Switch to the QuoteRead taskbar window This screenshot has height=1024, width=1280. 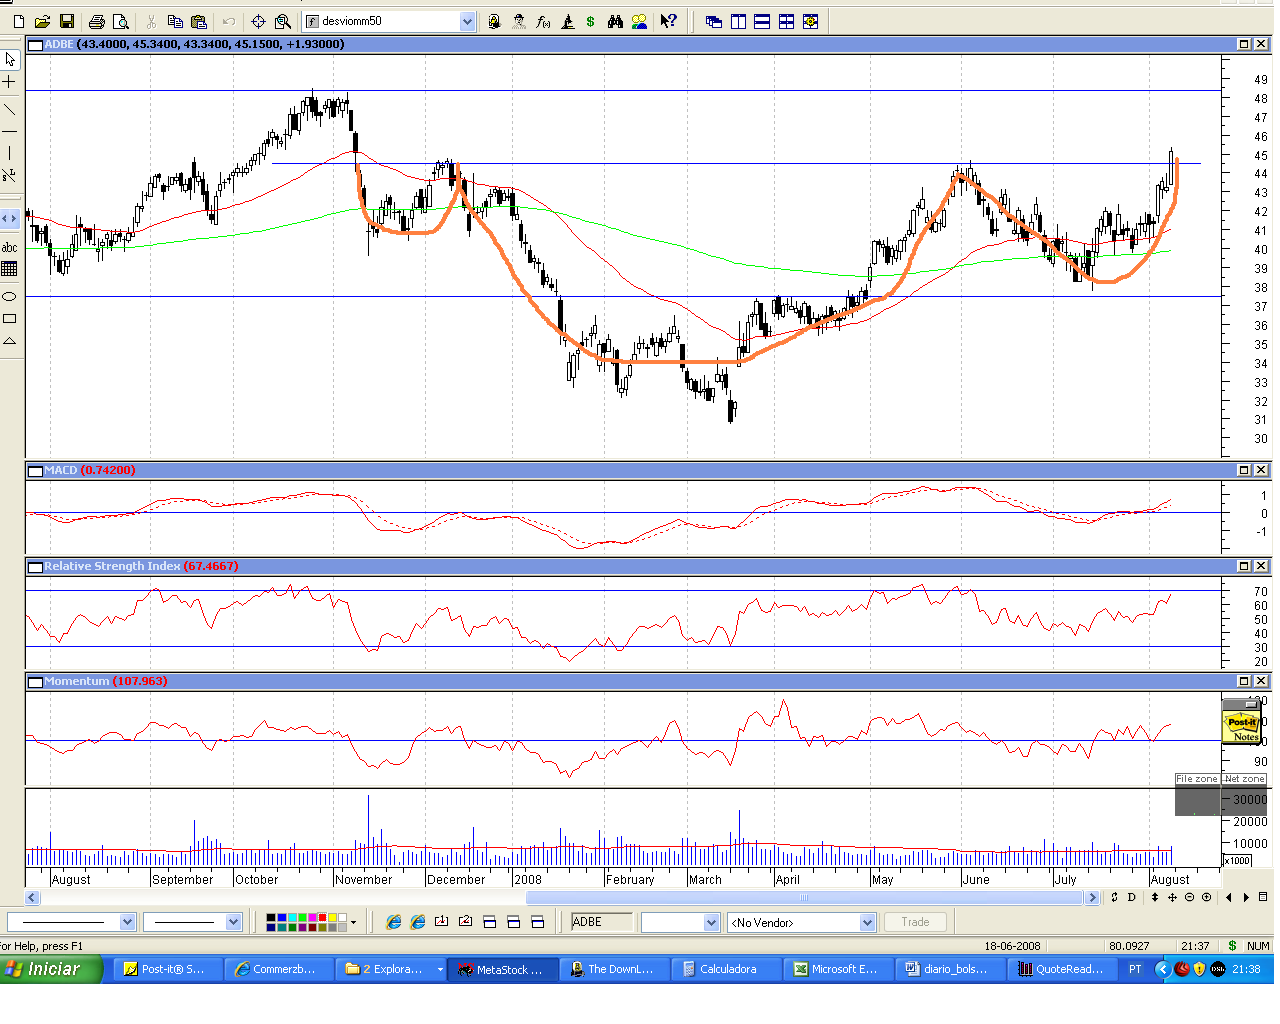coord(1063,969)
